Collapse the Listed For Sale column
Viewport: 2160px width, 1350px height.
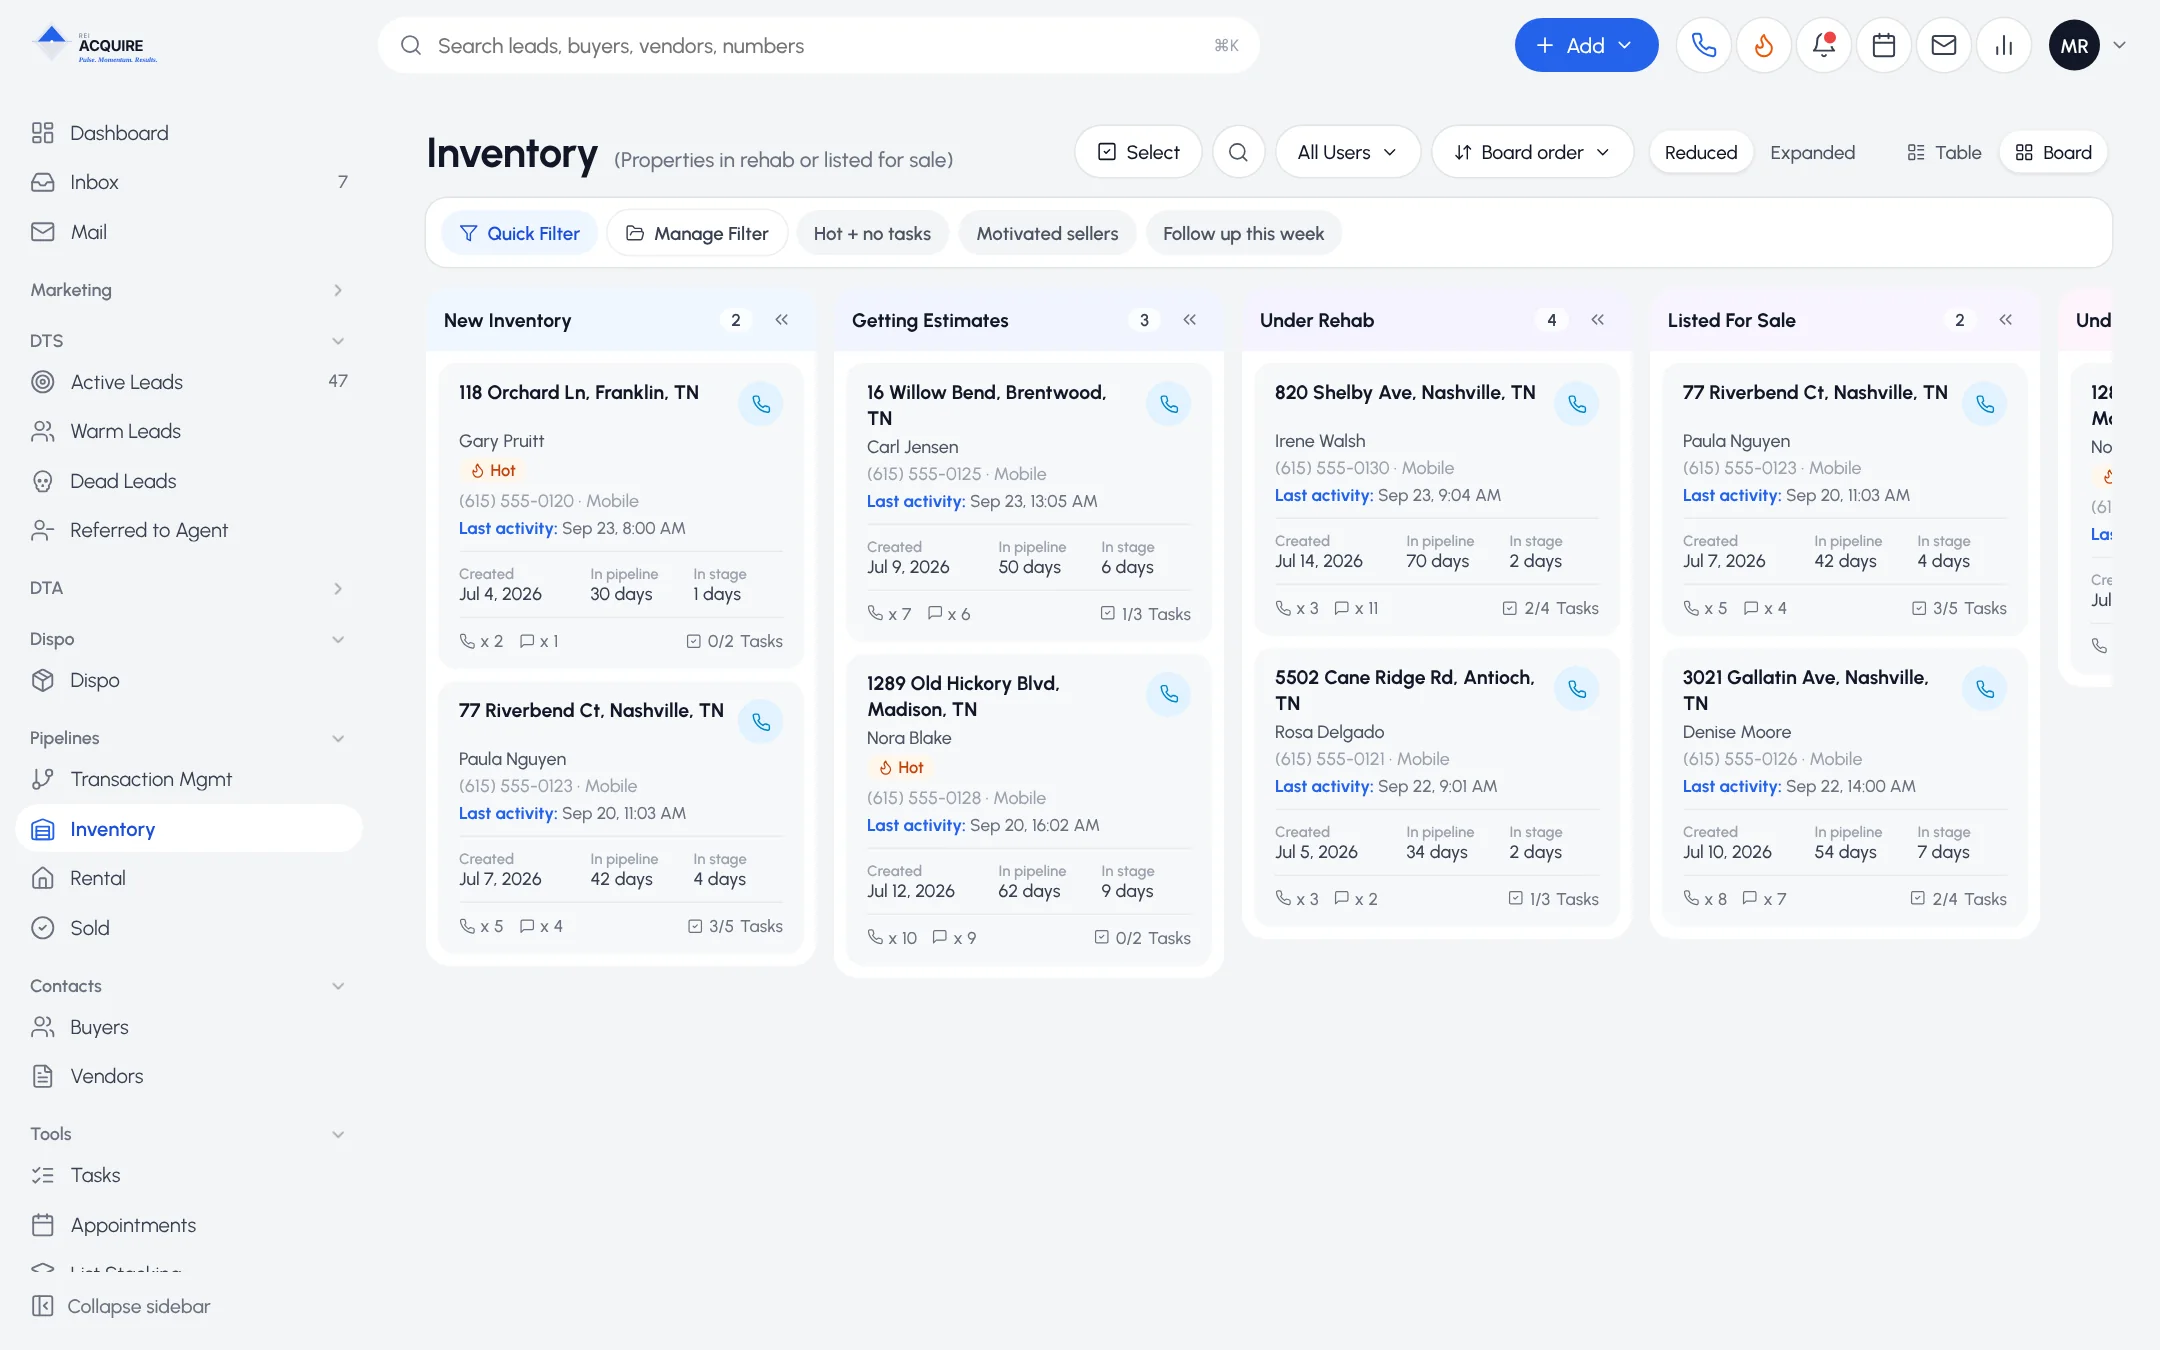point(2006,320)
